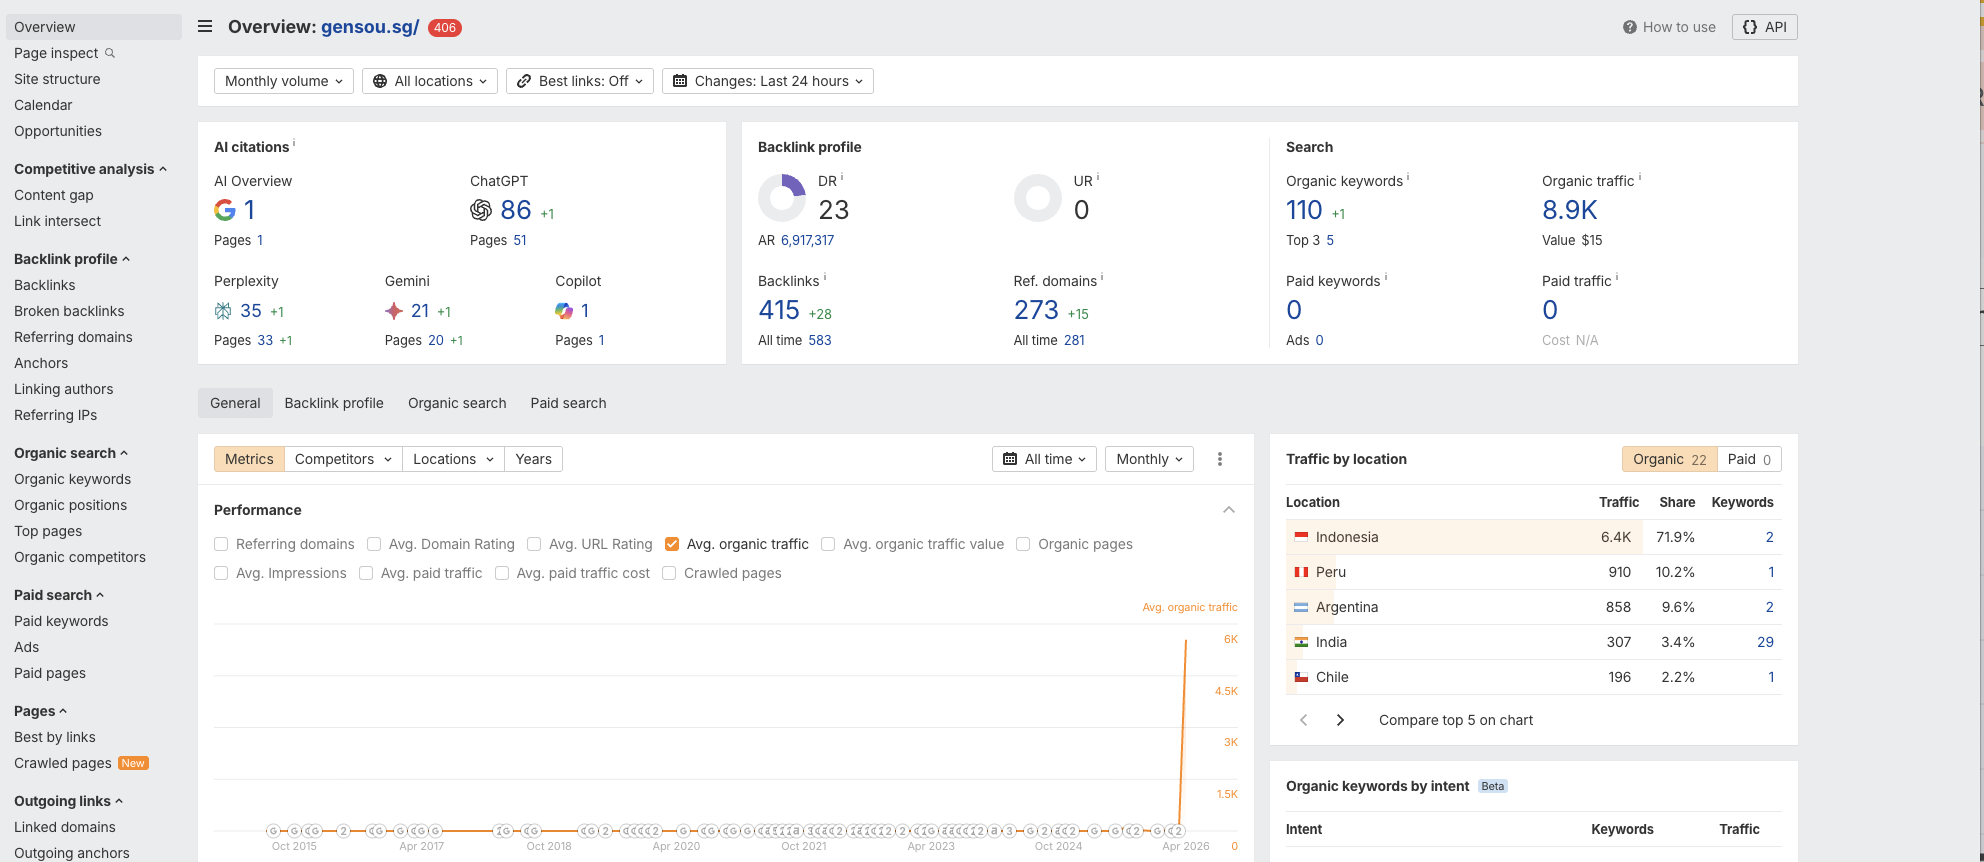Open the All time range dropdown
1984x862 pixels.
(1044, 459)
